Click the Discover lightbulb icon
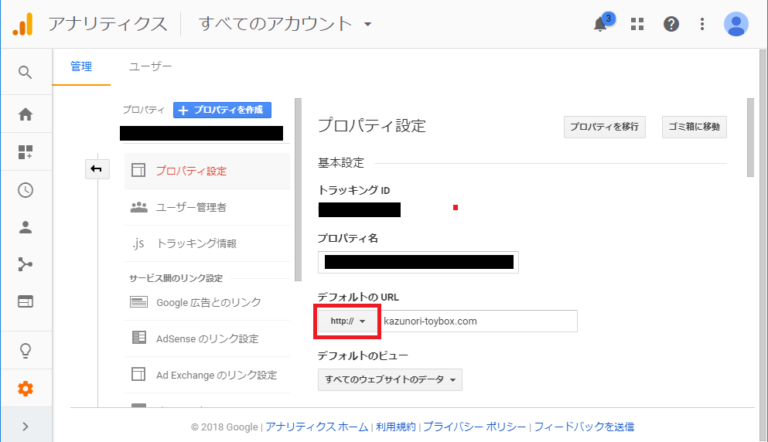The width and height of the screenshot is (768, 442). pos(25,351)
